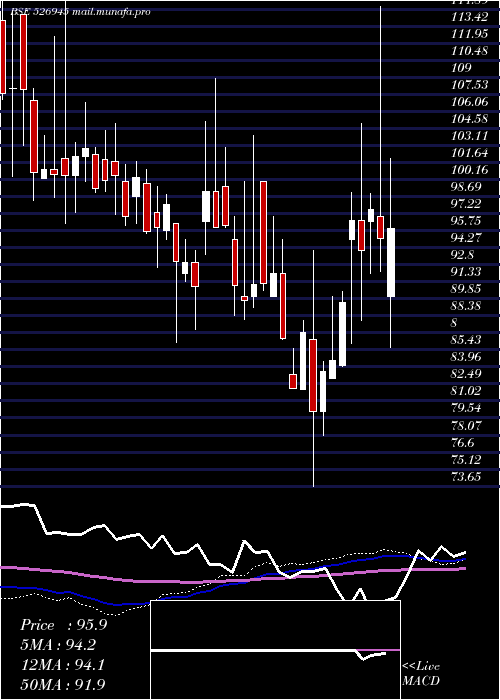Click the 73.65 price level

(466, 476)
